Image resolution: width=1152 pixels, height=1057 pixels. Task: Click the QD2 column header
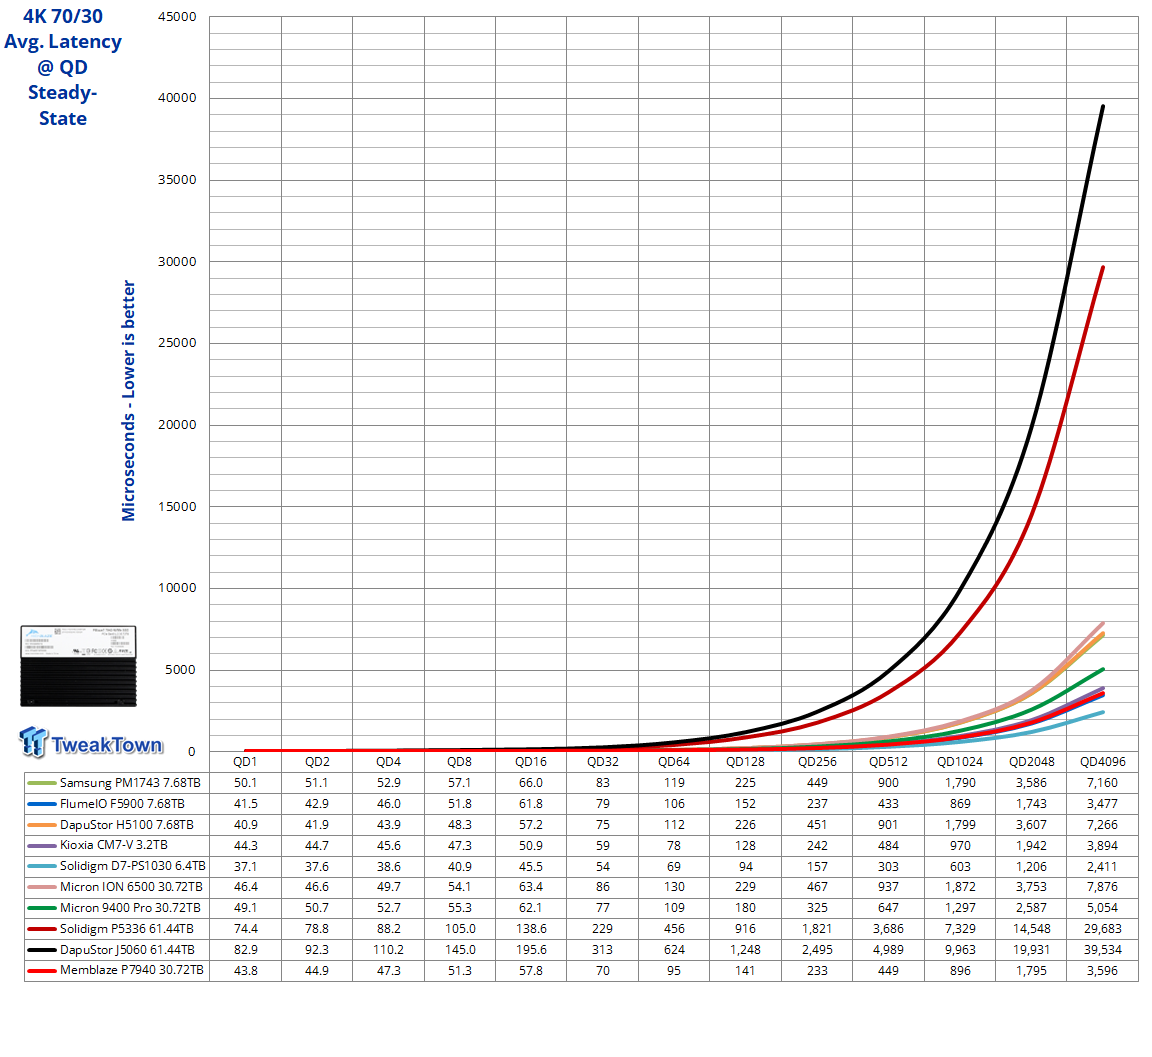pyautogui.click(x=317, y=762)
